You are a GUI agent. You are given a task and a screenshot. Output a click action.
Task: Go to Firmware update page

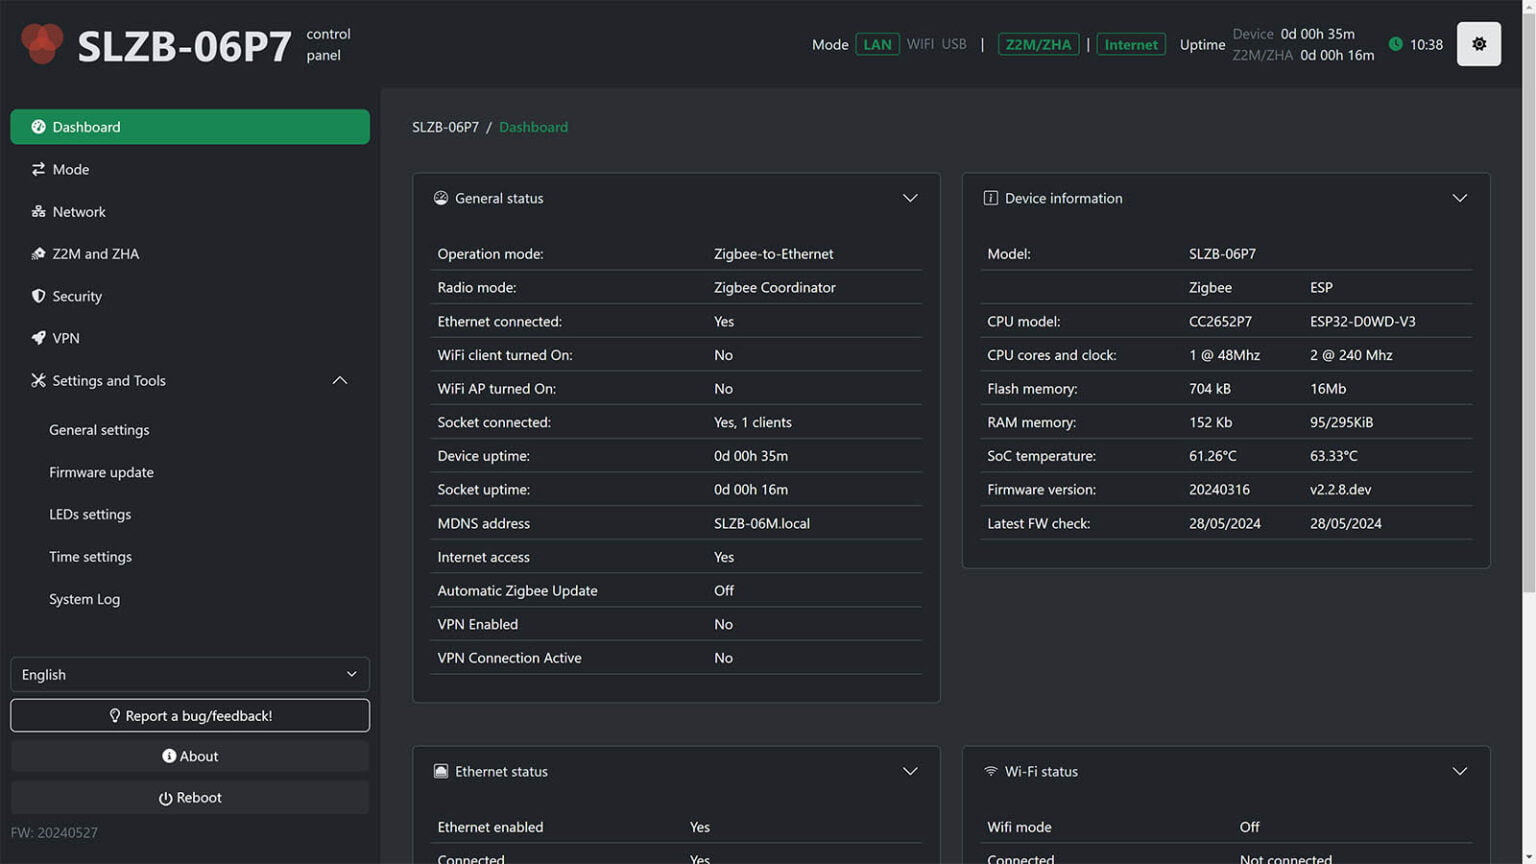(x=101, y=472)
